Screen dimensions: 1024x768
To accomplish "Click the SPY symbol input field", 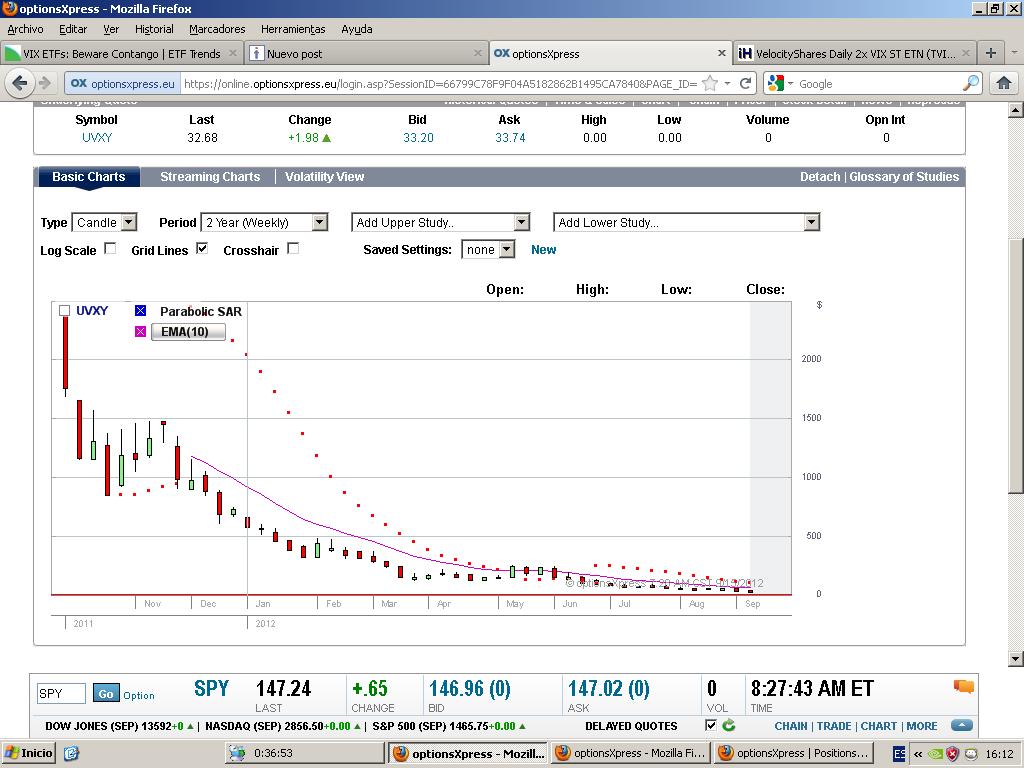I will [x=61, y=693].
